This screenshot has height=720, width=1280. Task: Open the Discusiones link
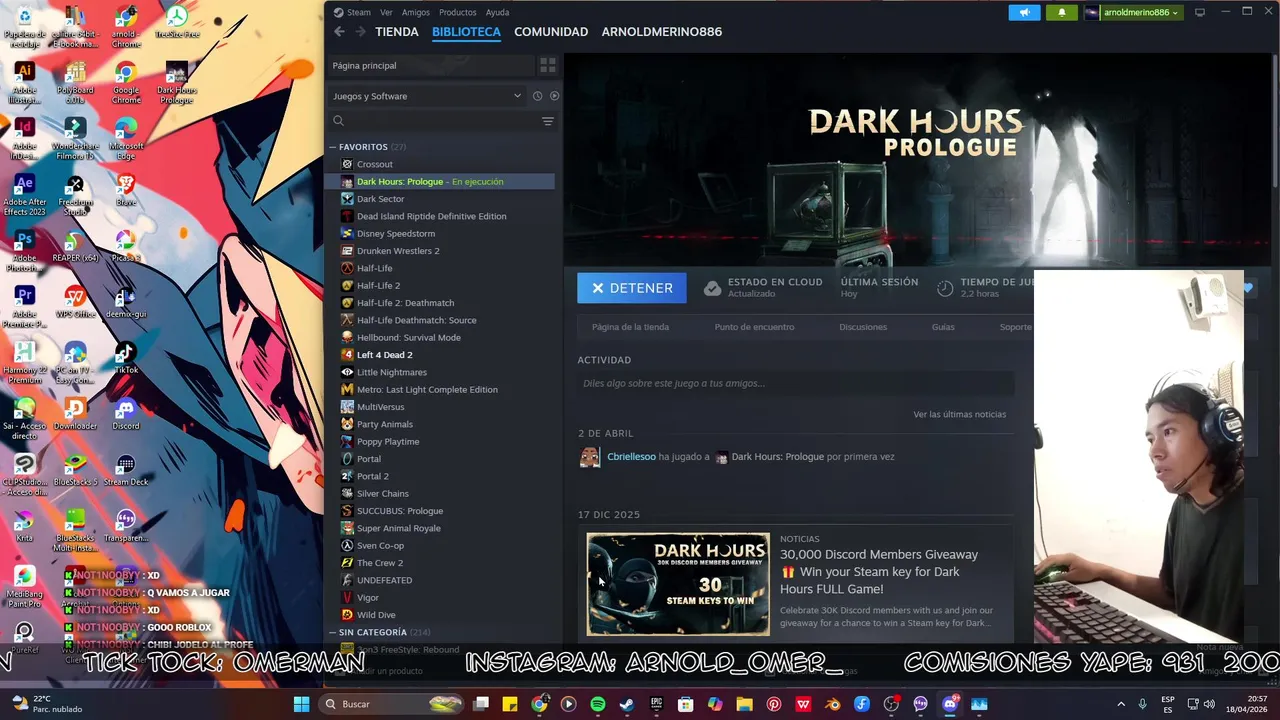click(x=863, y=327)
